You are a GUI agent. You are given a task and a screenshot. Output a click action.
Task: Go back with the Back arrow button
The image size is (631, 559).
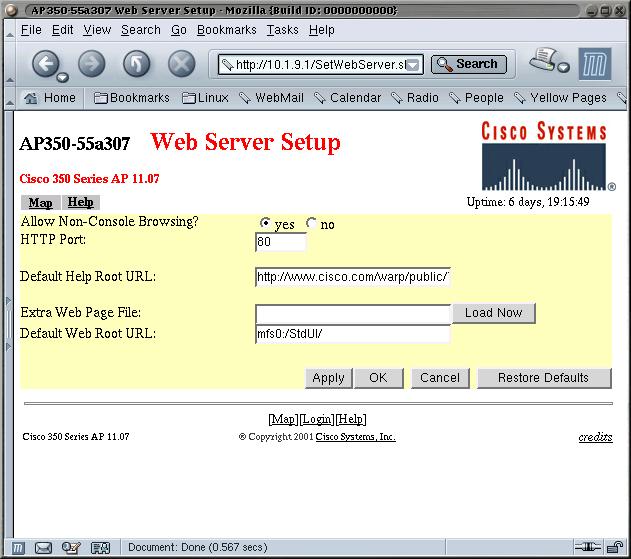pos(45,64)
